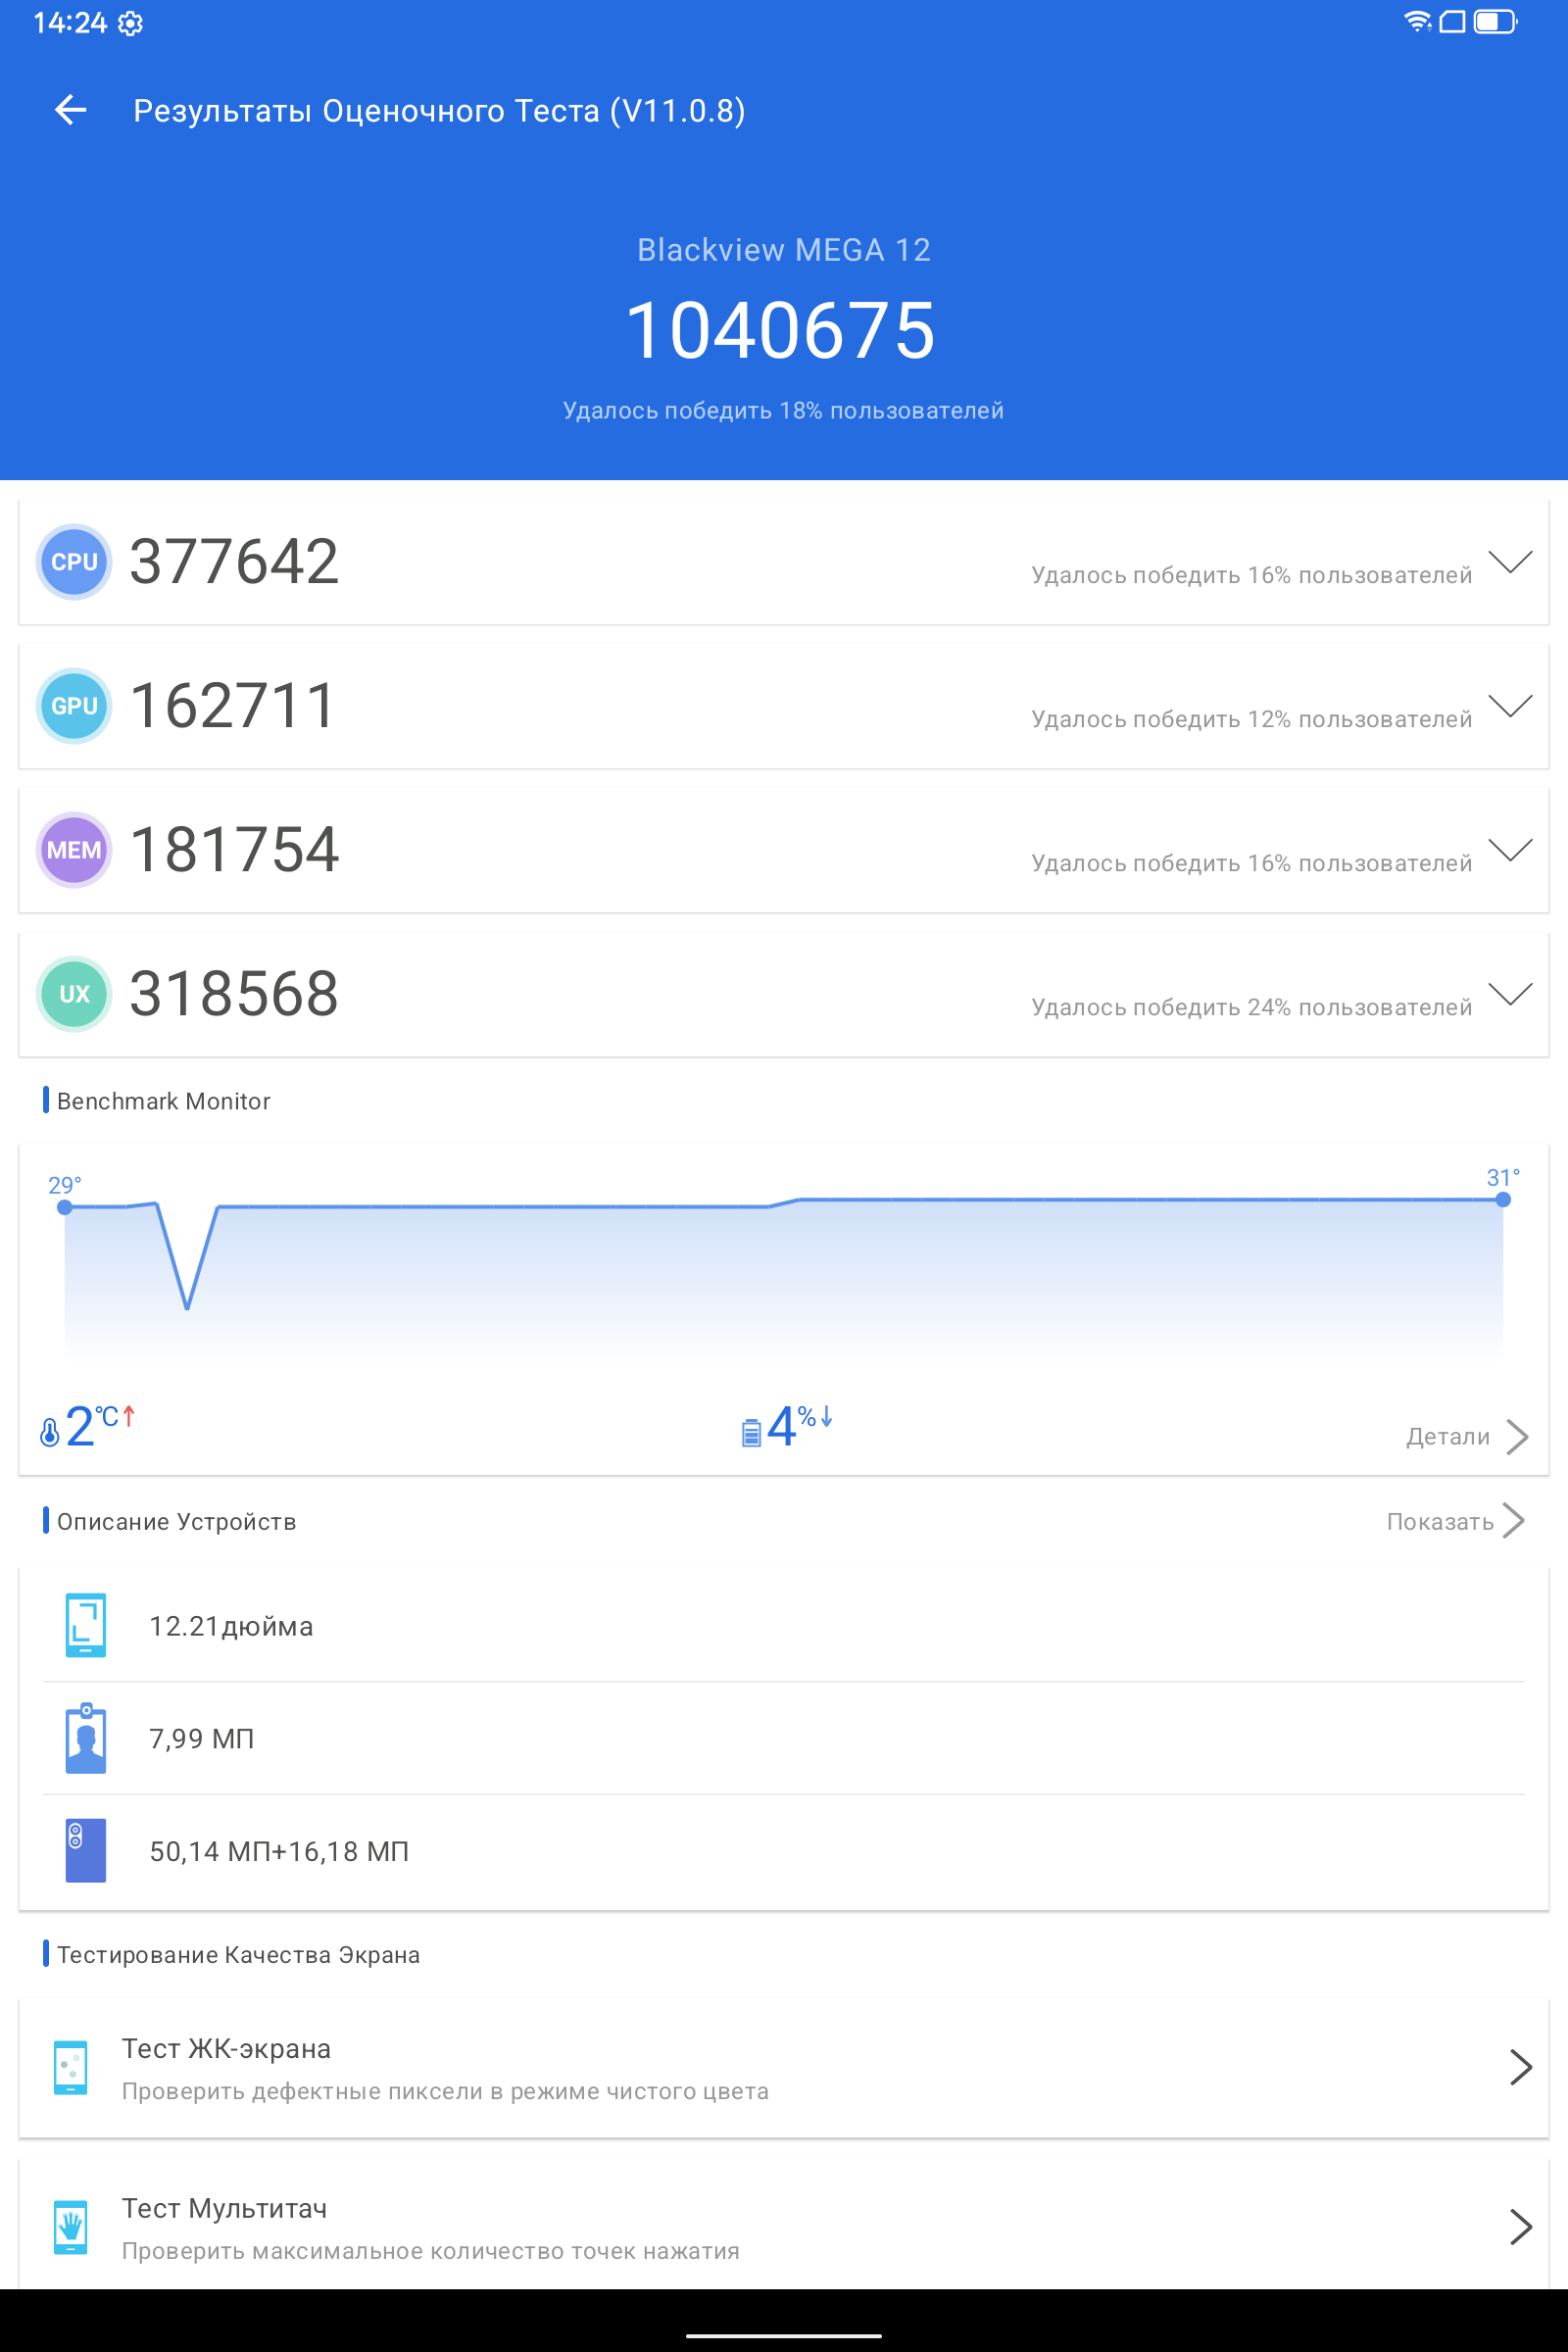
Task: Click 'Проверить максимальное количество точек нажатия' text
Action: (x=431, y=2251)
